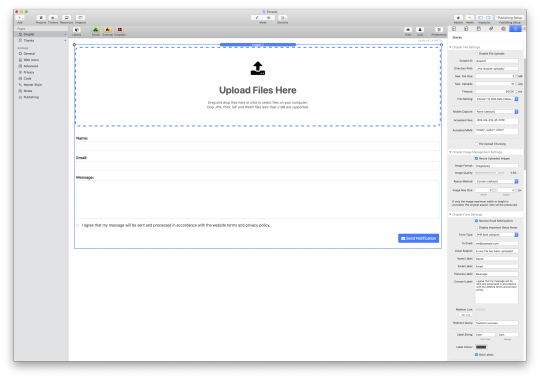Toggle Receive Email Notifications checkbox

[477, 221]
